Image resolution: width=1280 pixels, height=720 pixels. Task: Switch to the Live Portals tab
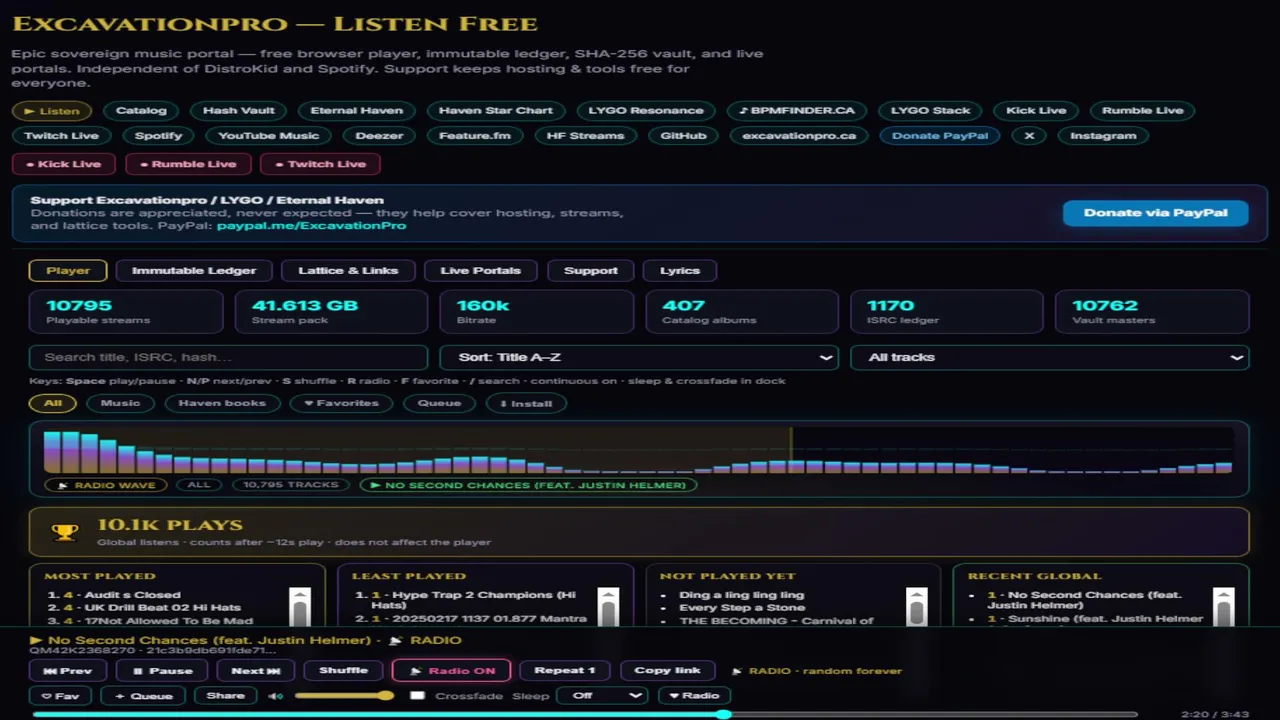[480, 271]
